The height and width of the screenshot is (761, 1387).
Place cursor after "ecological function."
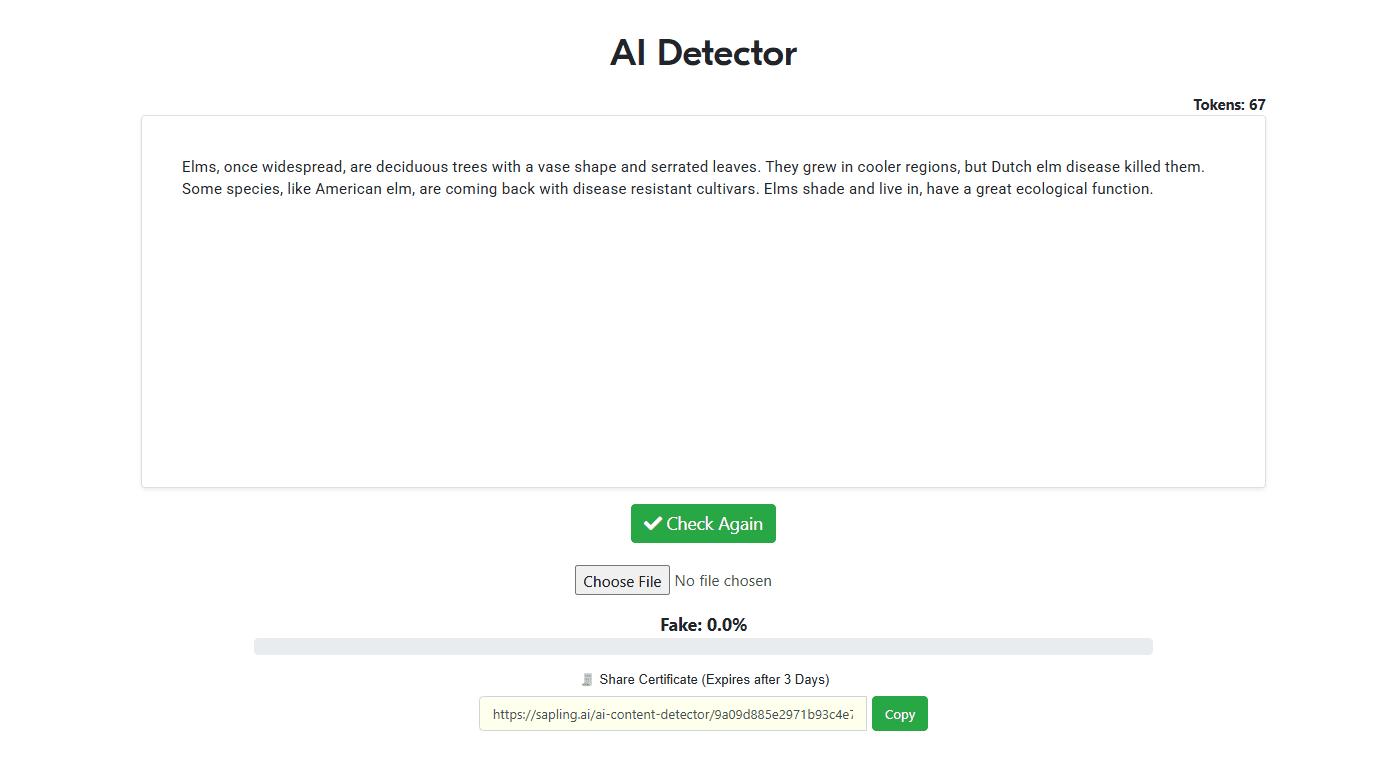click(1154, 189)
